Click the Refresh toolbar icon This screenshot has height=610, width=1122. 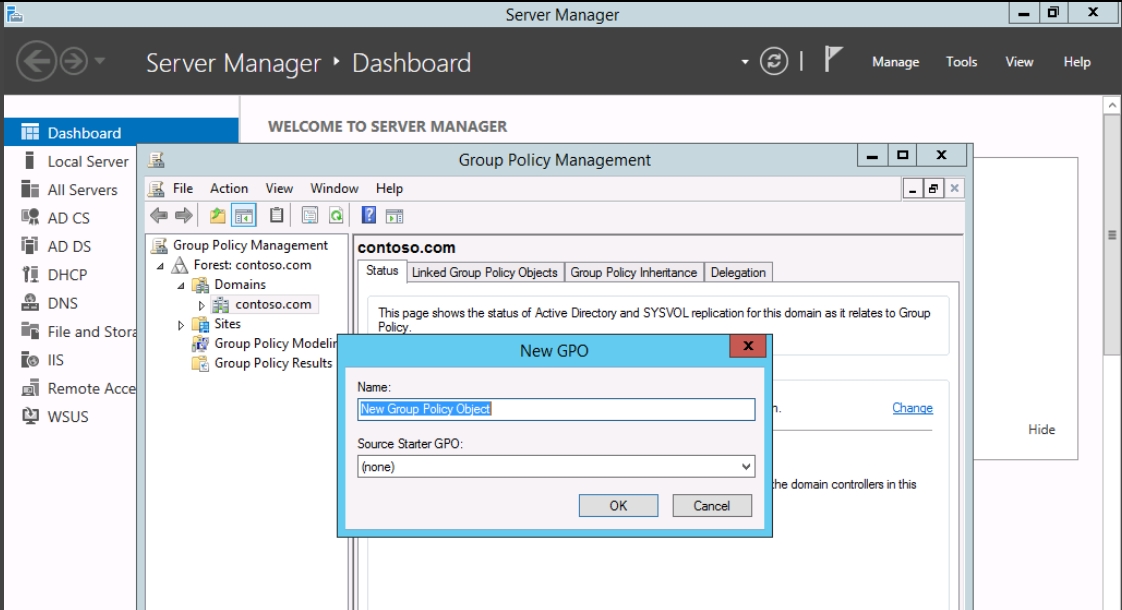(337, 215)
